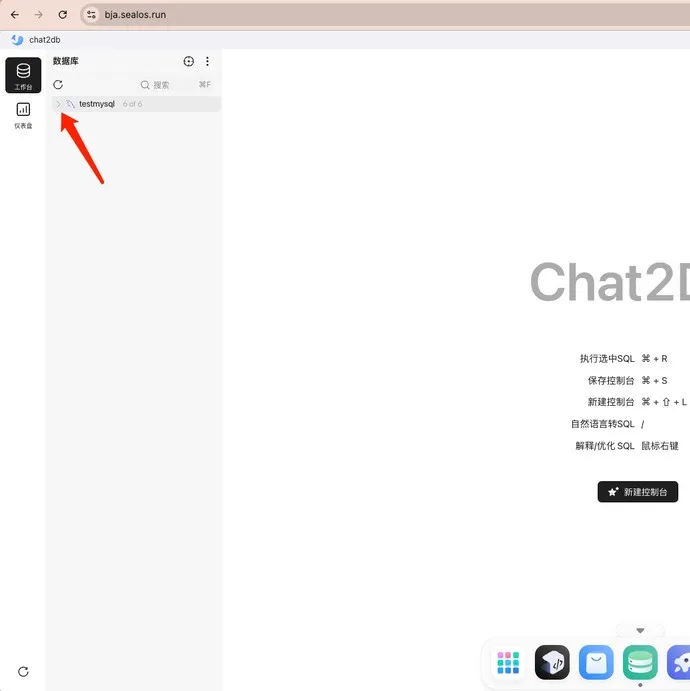Viewport: 690px width, 691px height.
Task: Click the 自然语言转SQL hint text
Action: point(603,424)
